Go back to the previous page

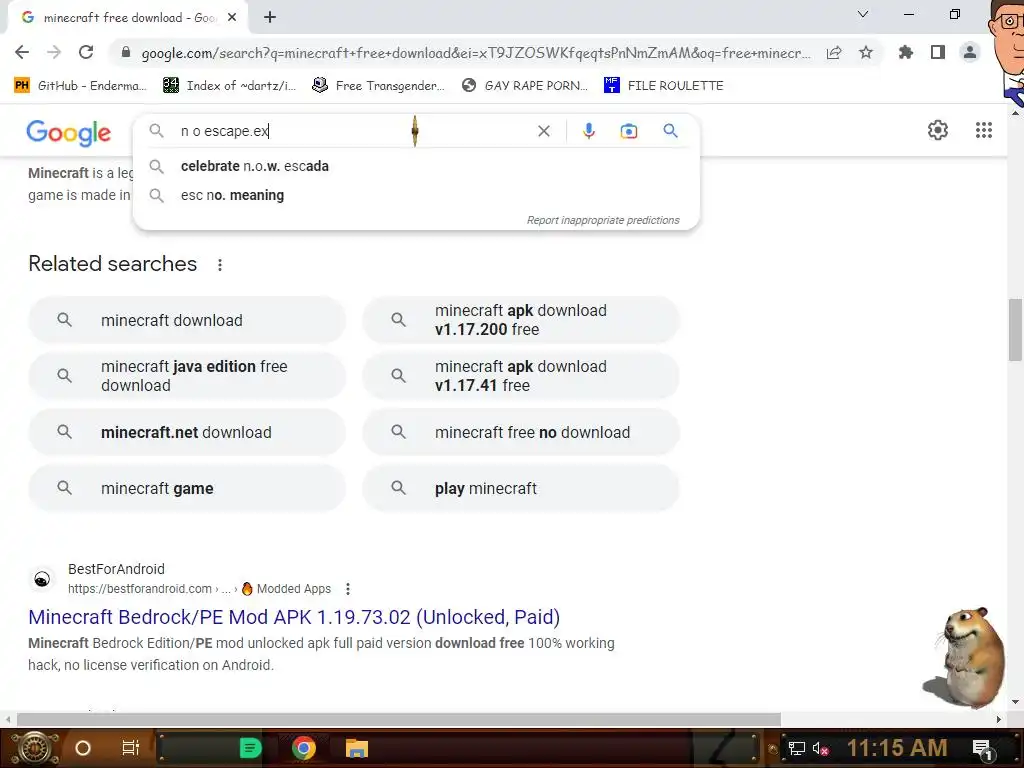pyautogui.click(x=22, y=52)
